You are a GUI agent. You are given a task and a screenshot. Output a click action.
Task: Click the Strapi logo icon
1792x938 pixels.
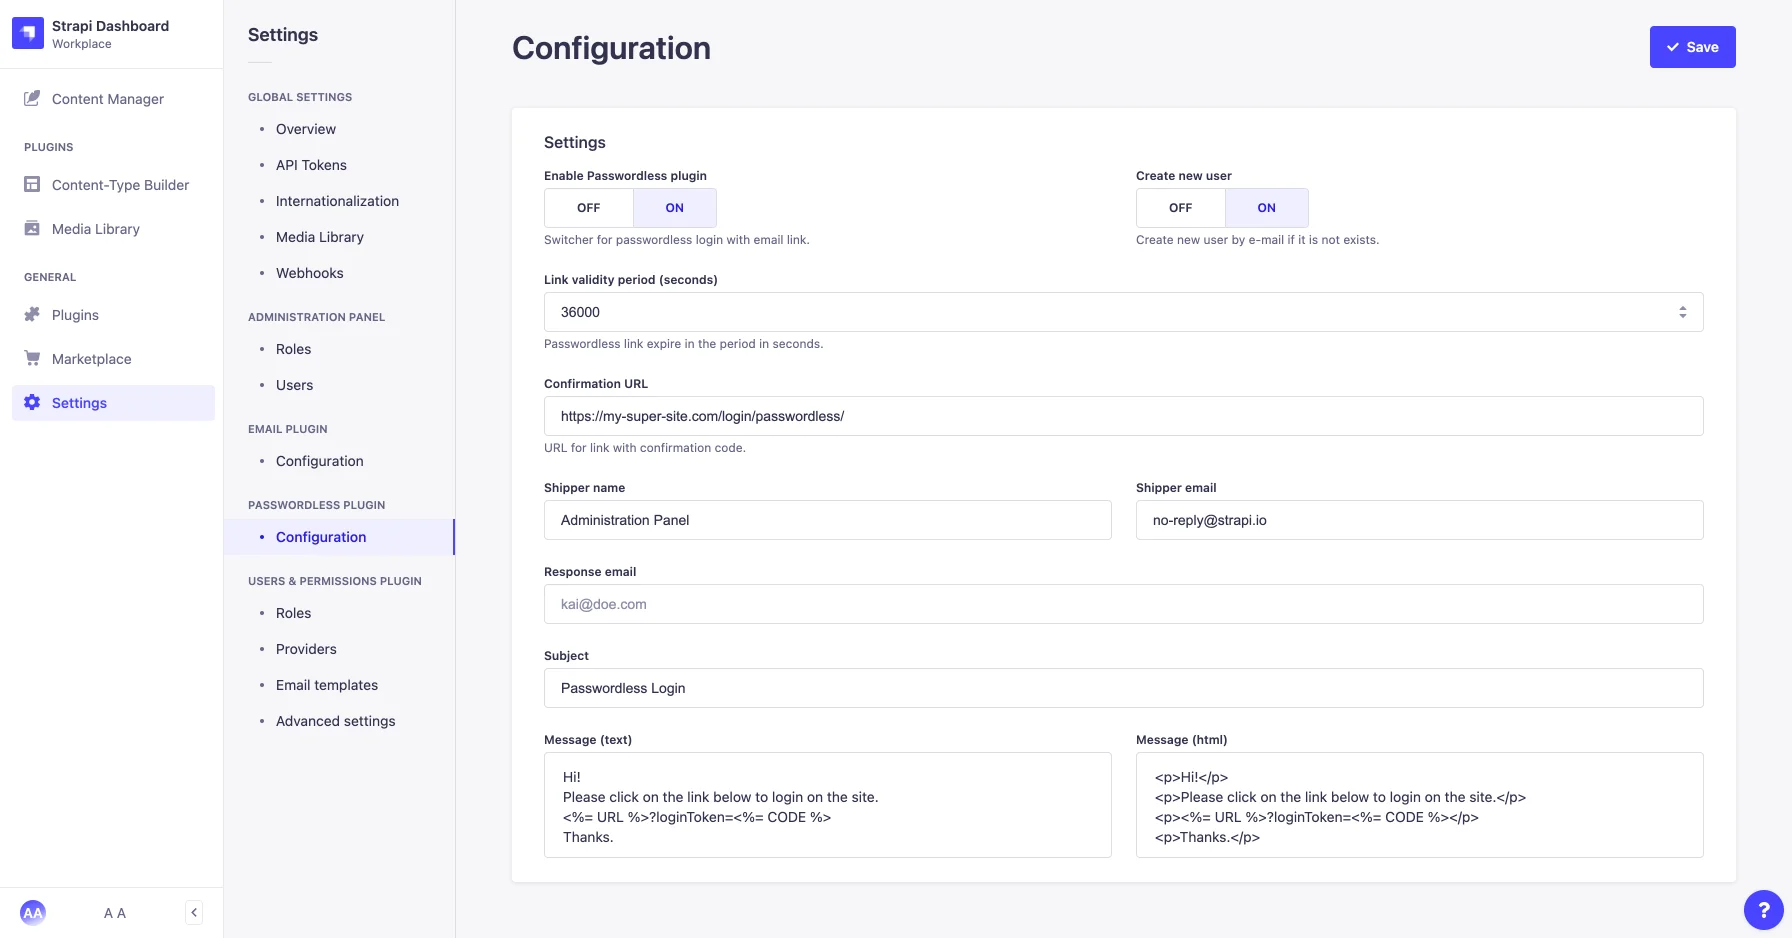[28, 33]
